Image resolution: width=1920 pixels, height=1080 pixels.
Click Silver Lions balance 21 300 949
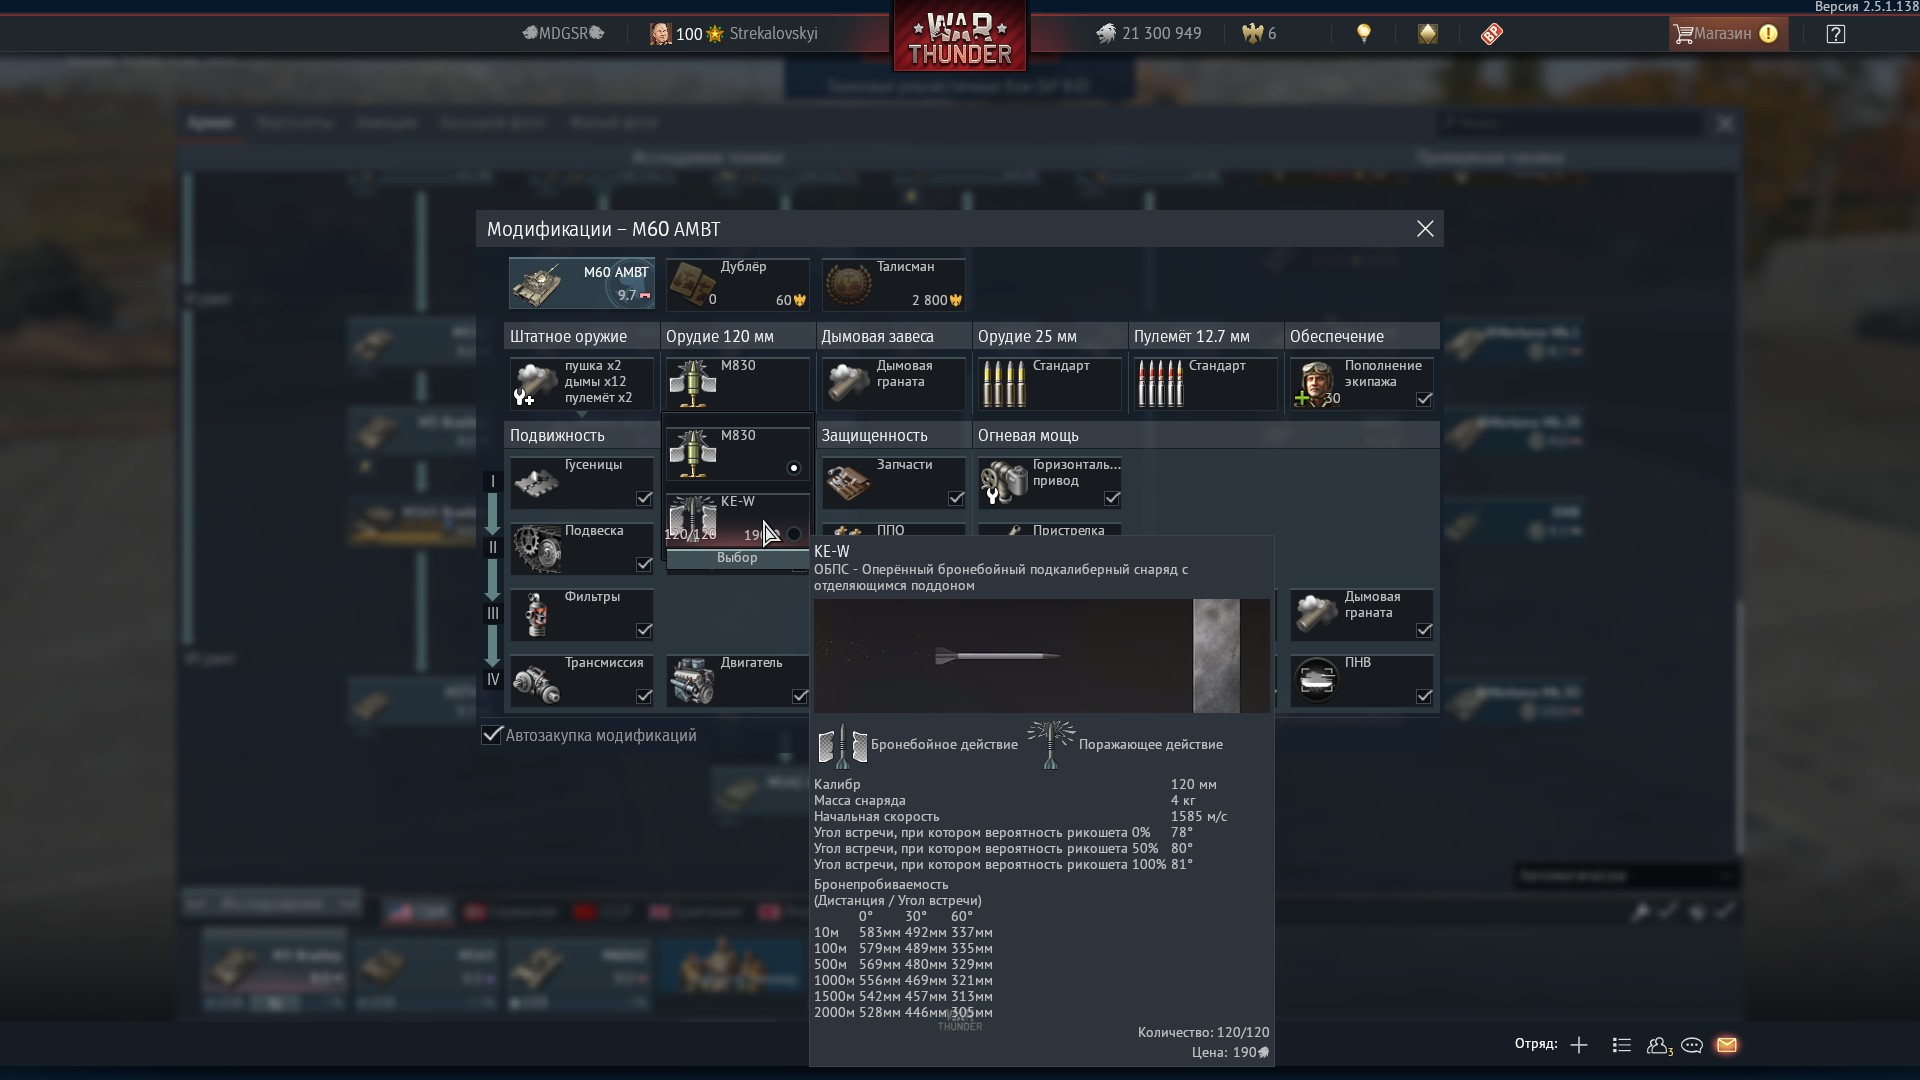[x=1148, y=33]
